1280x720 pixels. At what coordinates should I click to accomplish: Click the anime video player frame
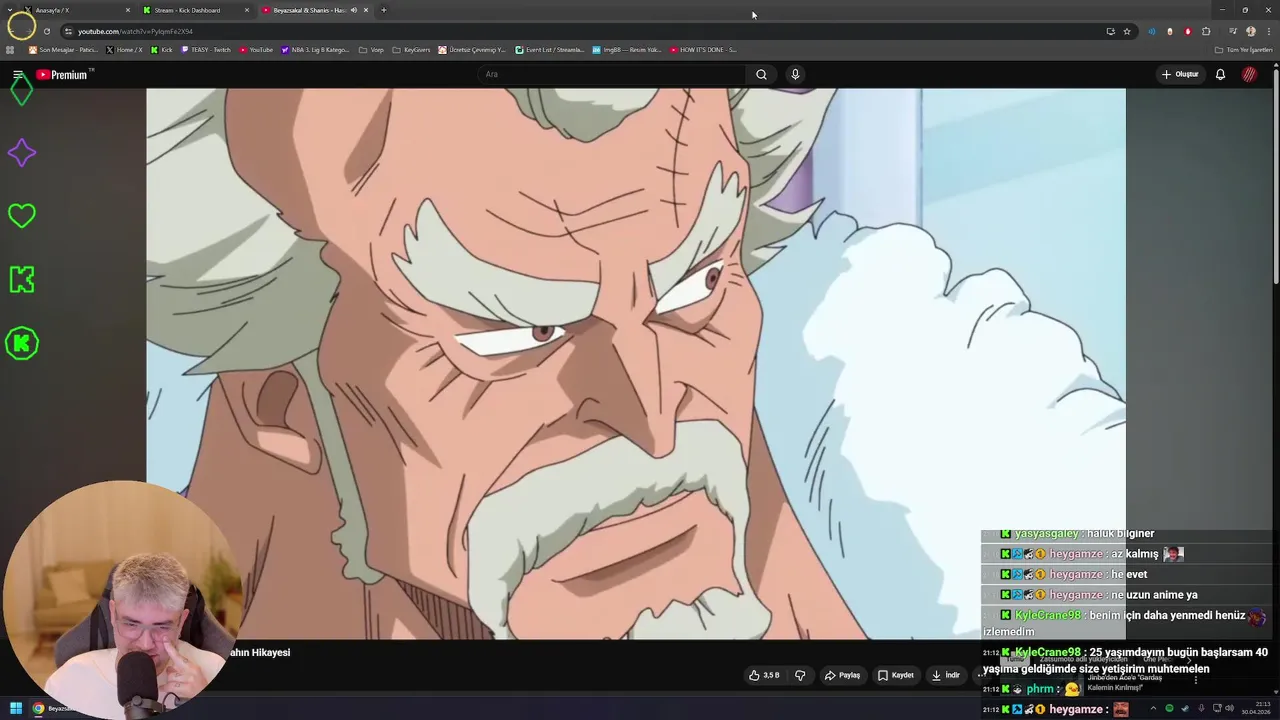[635, 364]
